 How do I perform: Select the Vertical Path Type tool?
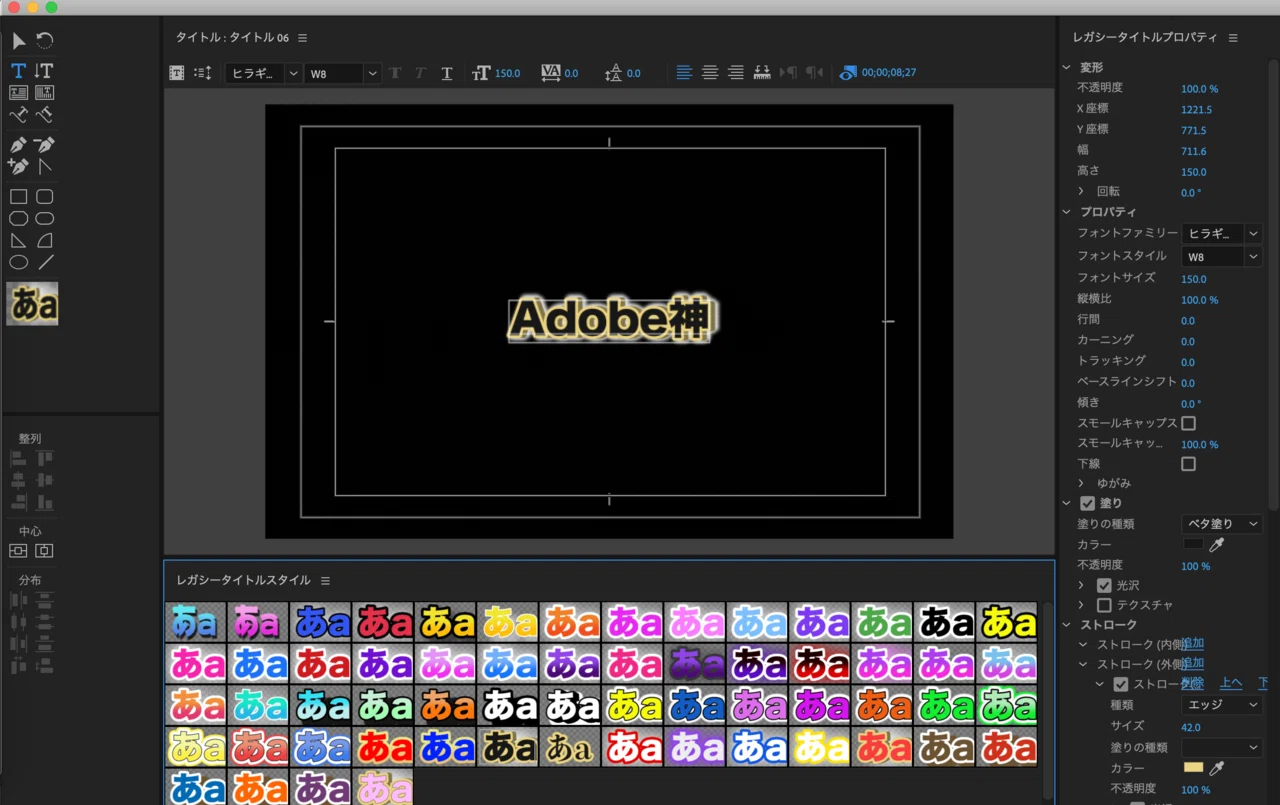44,115
